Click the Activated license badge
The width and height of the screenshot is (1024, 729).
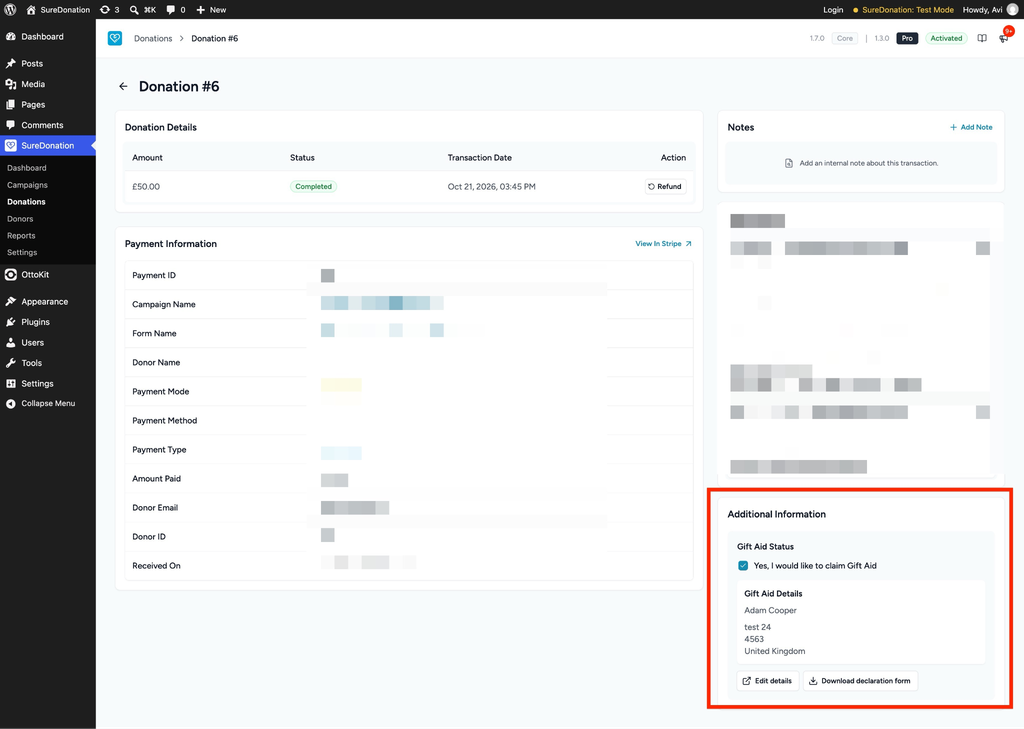[x=946, y=39]
